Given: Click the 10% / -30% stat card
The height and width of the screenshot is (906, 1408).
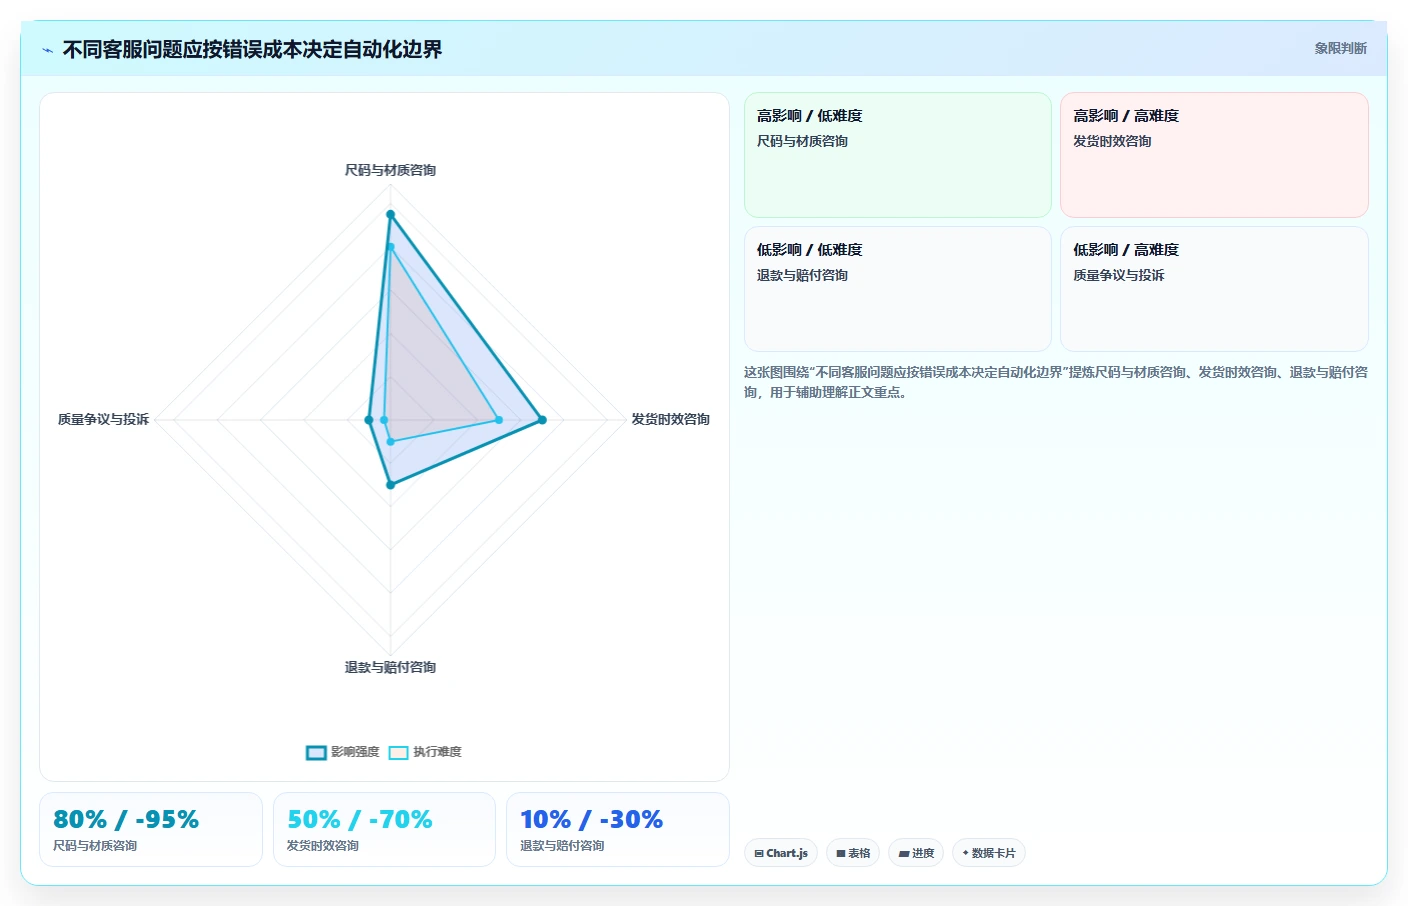Looking at the screenshot, I should tap(618, 830).
